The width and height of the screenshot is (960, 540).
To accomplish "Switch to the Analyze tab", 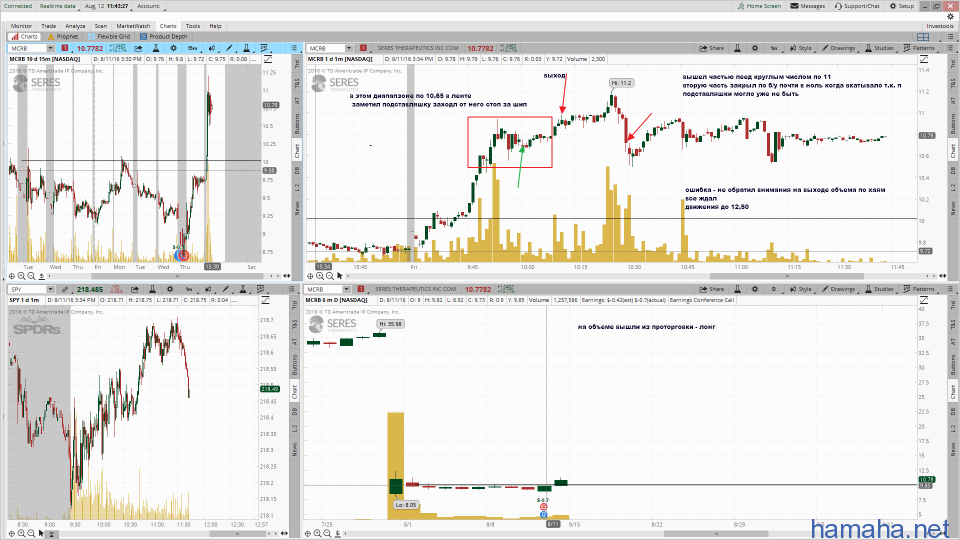I will tap(75, 26).
